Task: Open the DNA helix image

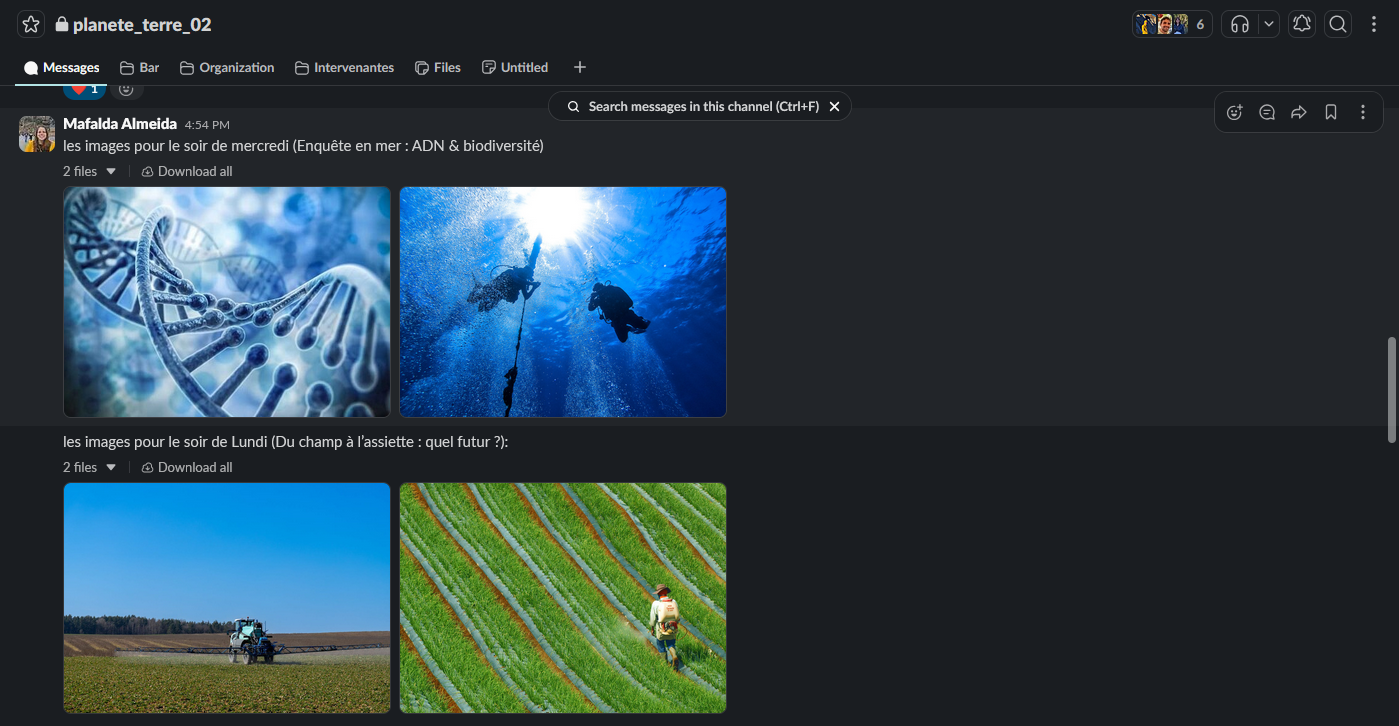Action: click(x=227, y=302)
